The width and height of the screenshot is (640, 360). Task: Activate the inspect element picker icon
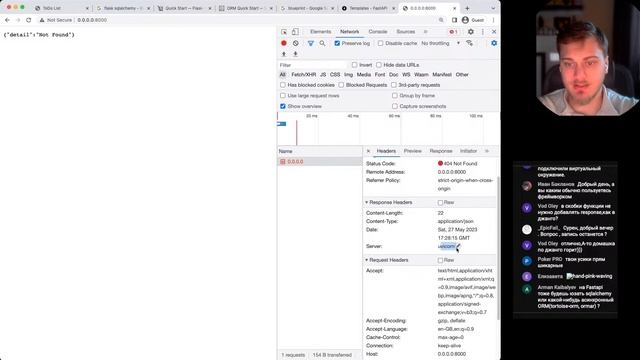[x=284, y=32]
